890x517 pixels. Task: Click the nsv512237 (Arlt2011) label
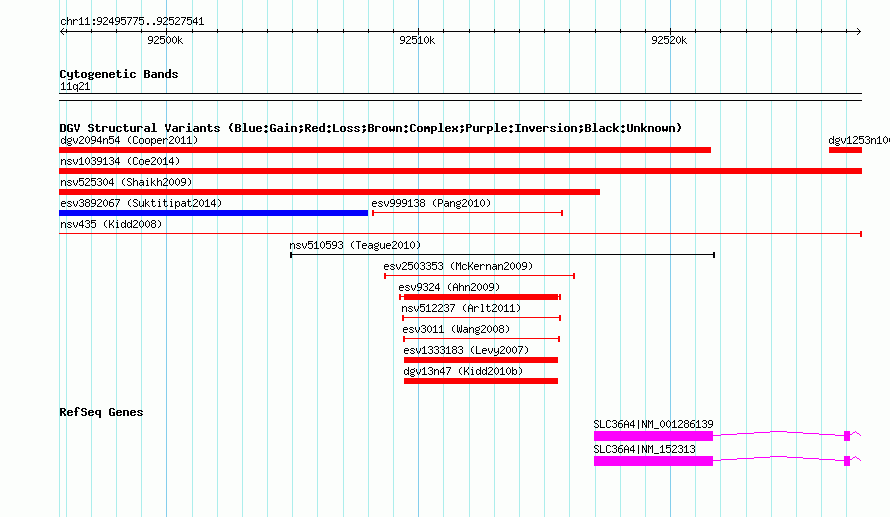click(461, 308)
